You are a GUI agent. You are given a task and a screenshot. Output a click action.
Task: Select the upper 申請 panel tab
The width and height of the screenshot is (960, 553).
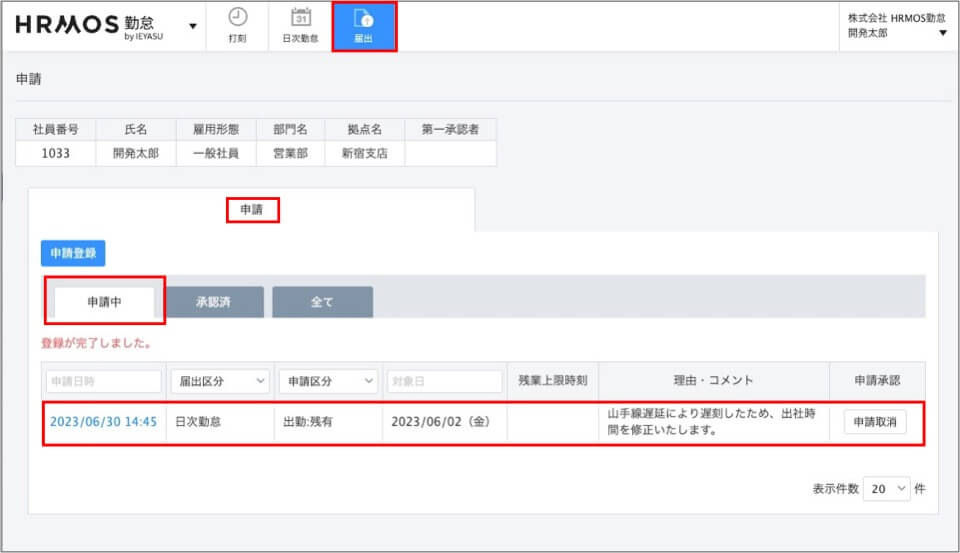(251, 210)
